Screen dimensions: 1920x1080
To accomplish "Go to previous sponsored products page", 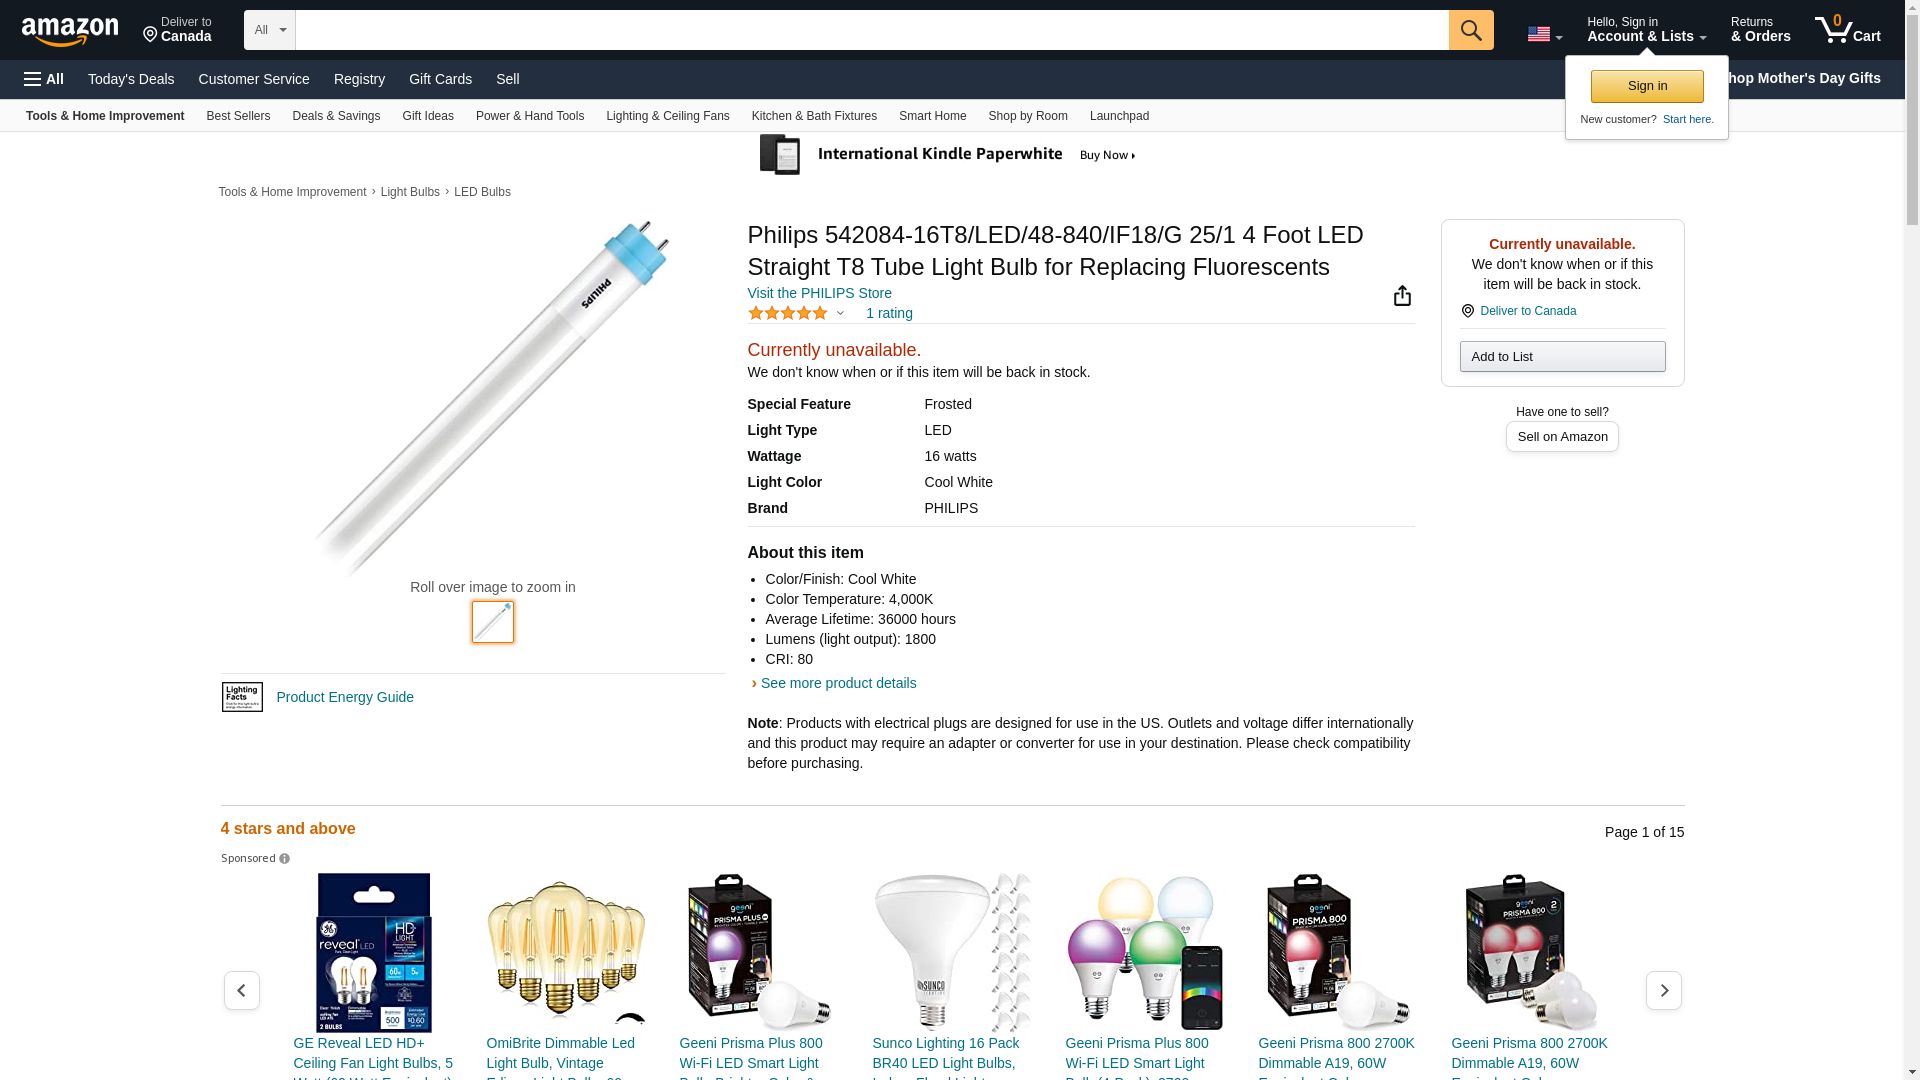I will 241,990.
